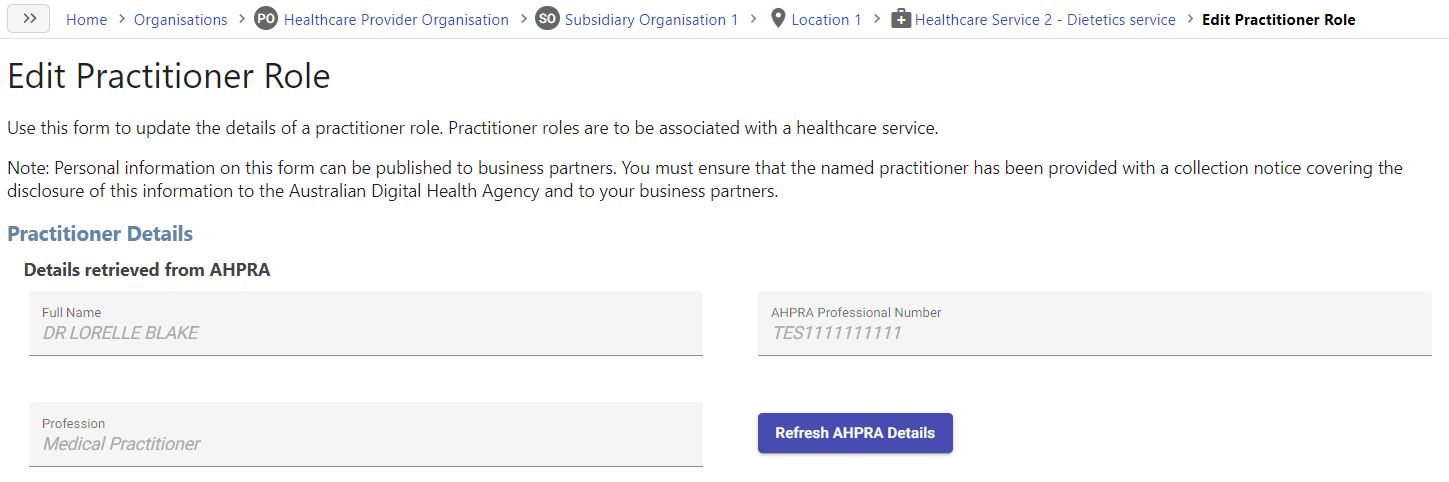Expand the sidebar with double-chevron button
Image resolution: width=1449 pixels, height=482 pixels.
[x=29, y=18]
